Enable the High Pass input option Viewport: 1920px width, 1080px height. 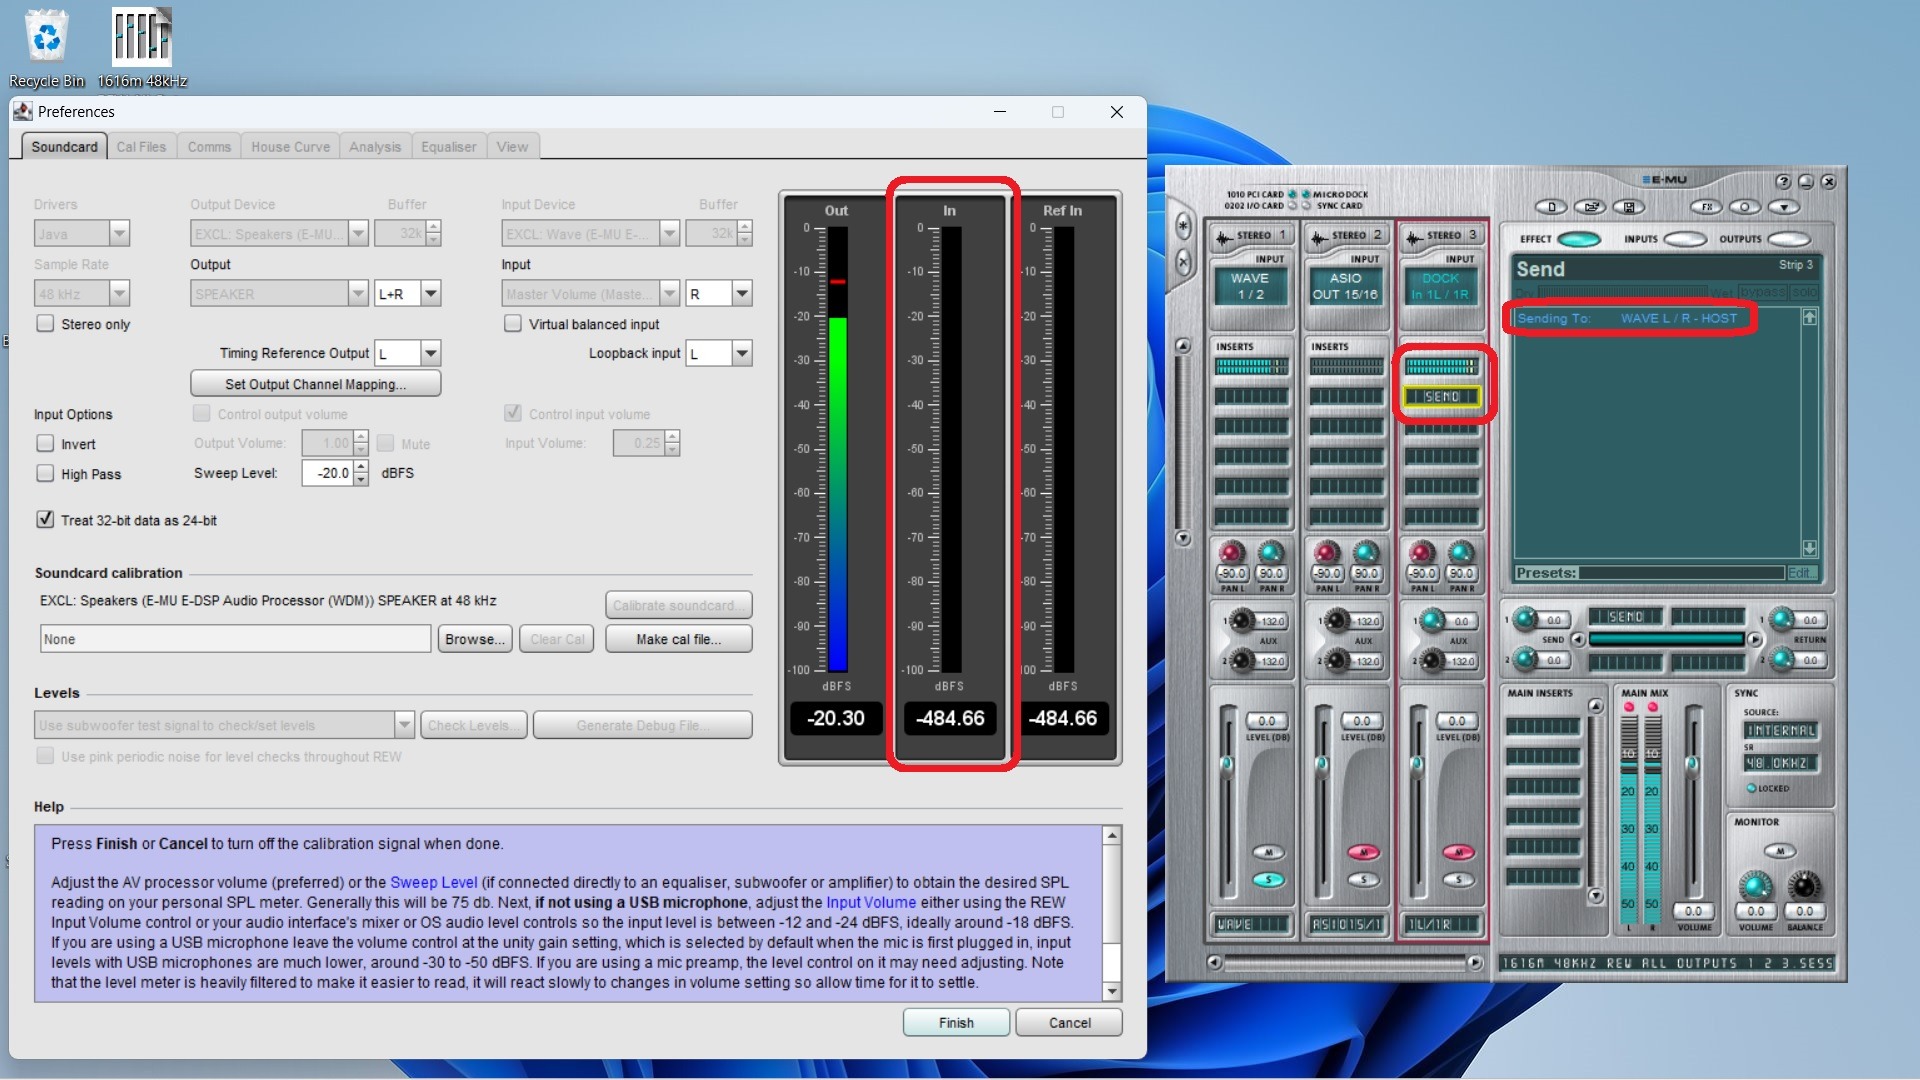[x=45, y=473]
